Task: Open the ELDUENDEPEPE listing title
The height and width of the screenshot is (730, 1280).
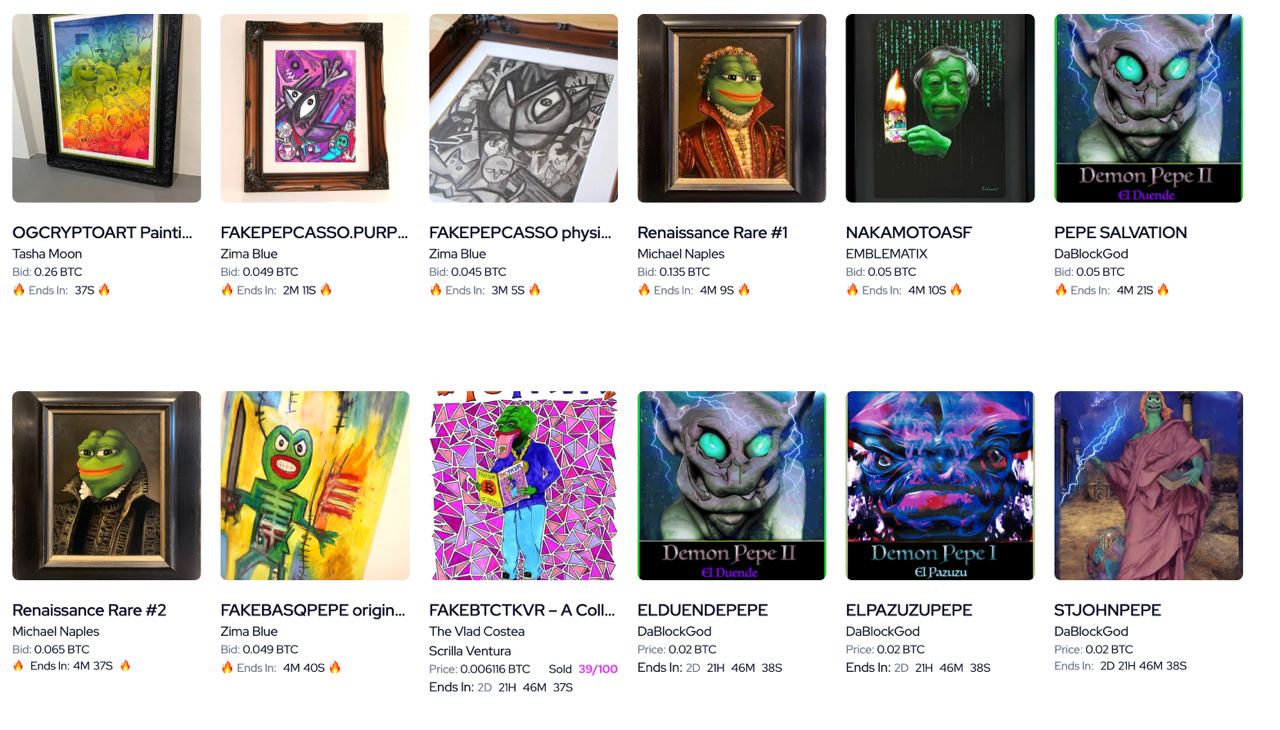Action: tap(703, 610)
